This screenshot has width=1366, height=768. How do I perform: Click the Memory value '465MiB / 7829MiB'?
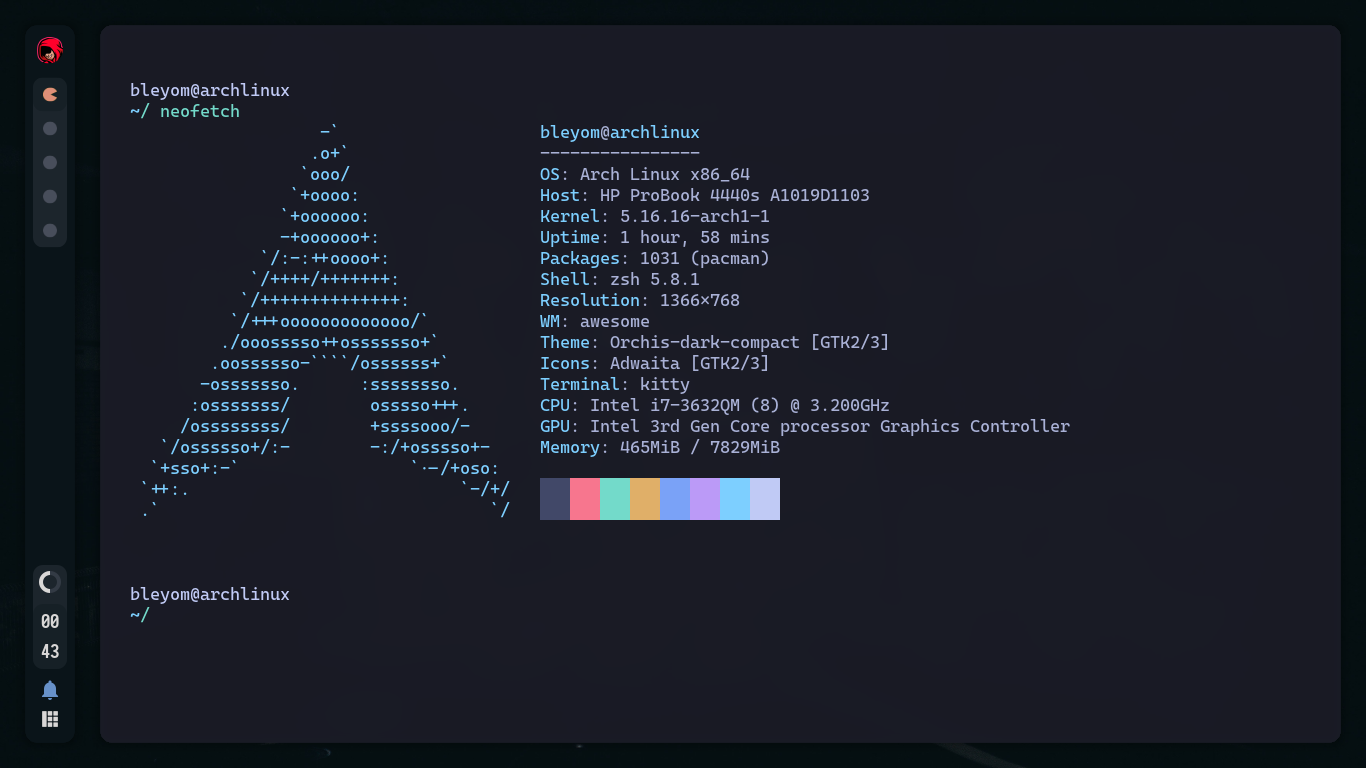700,447
